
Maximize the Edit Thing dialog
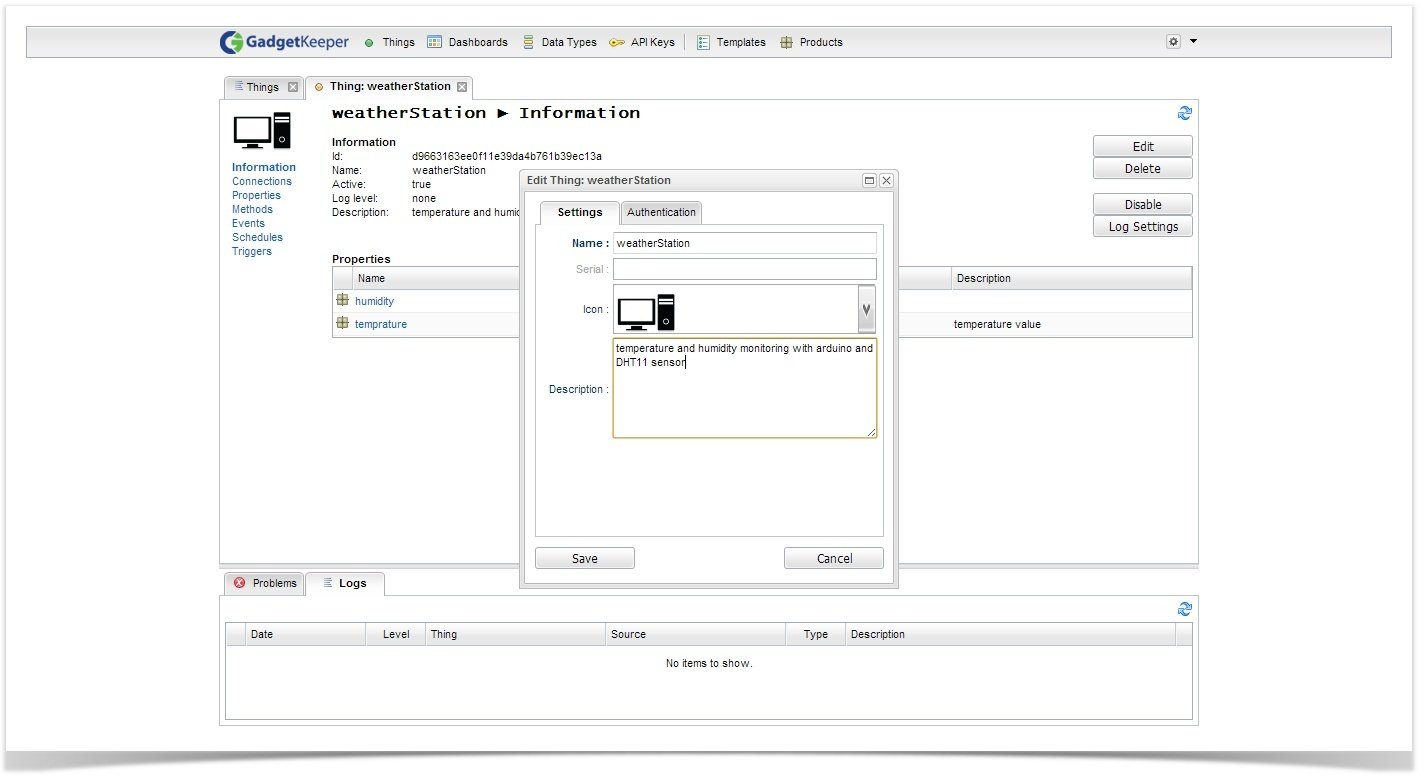pyautogui.click(x=869, y=180)
